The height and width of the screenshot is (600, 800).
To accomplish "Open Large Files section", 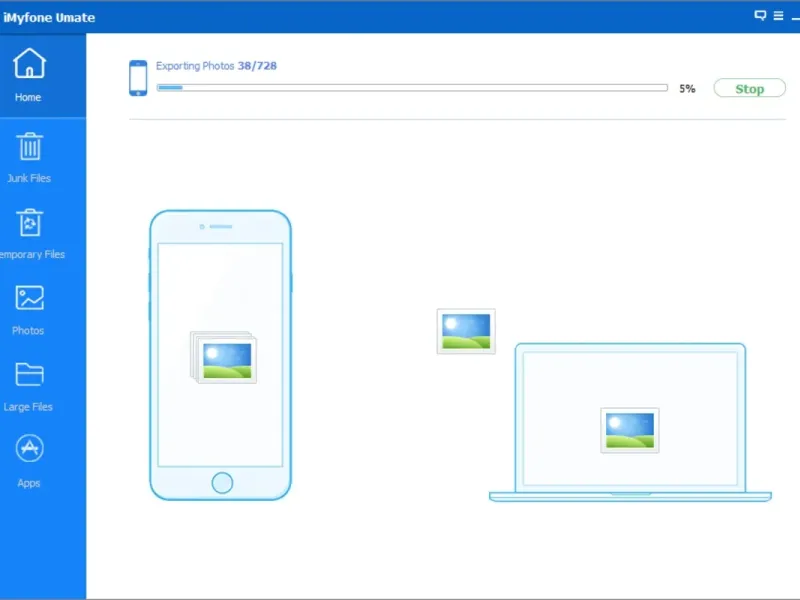I will click(29, 387).
